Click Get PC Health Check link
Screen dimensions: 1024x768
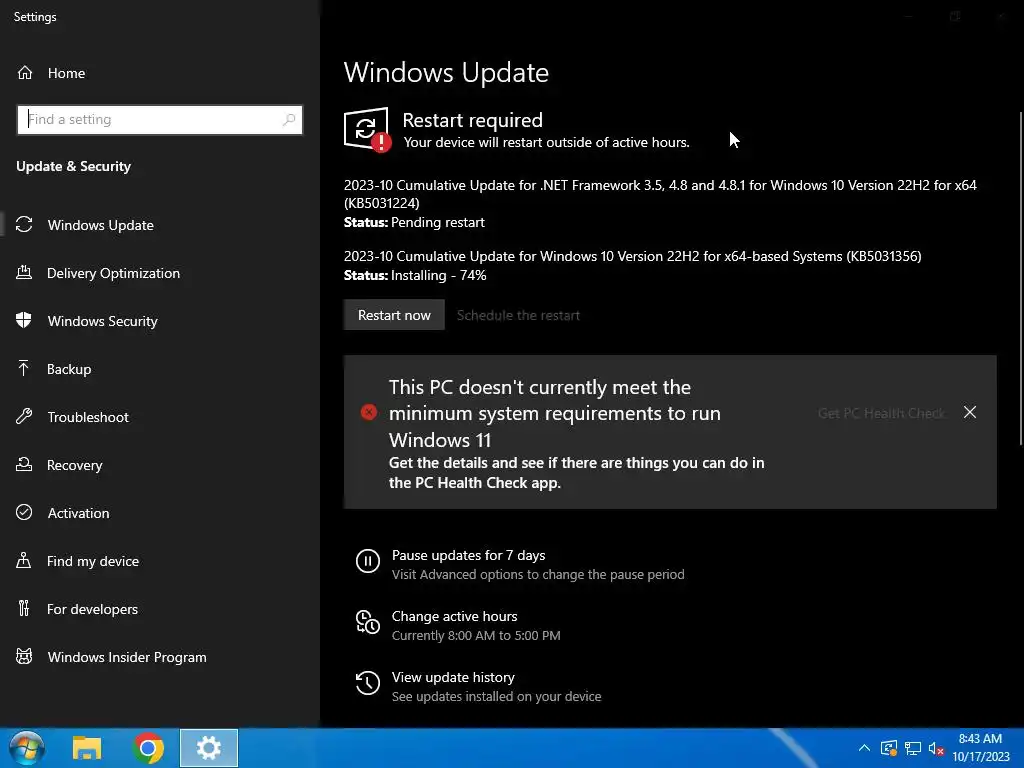click(x=880, y=413)
